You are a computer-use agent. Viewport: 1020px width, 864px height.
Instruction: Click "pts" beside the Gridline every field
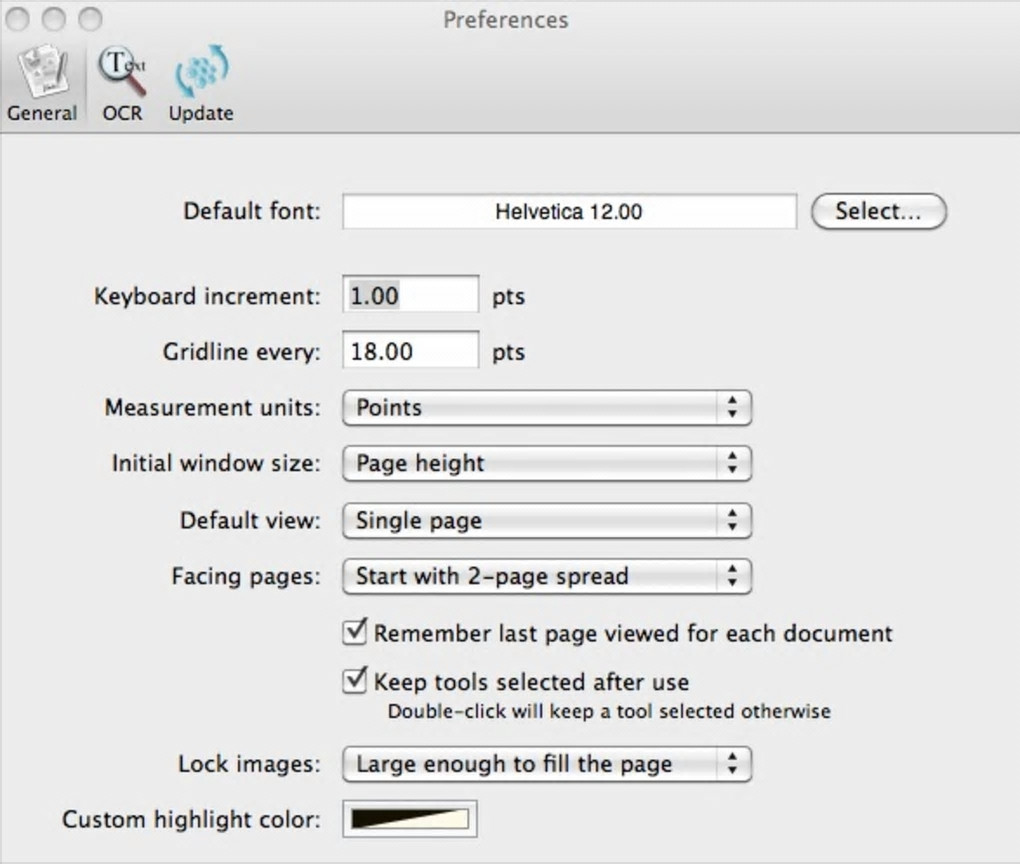point(508,352)
